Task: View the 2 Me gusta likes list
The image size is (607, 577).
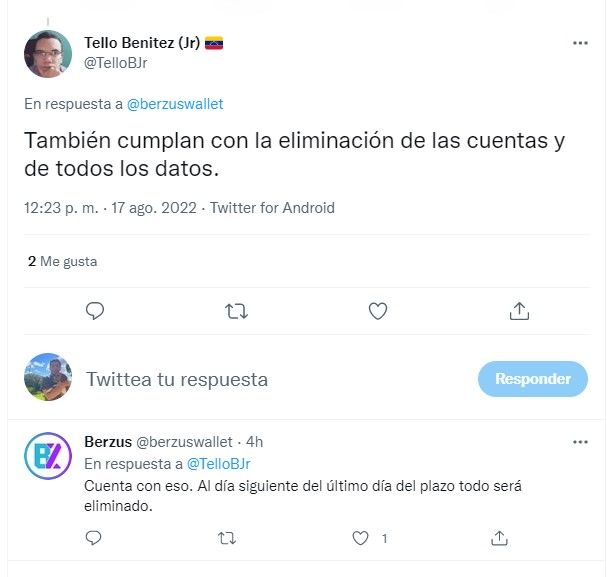Action: (x=62, y=261)
